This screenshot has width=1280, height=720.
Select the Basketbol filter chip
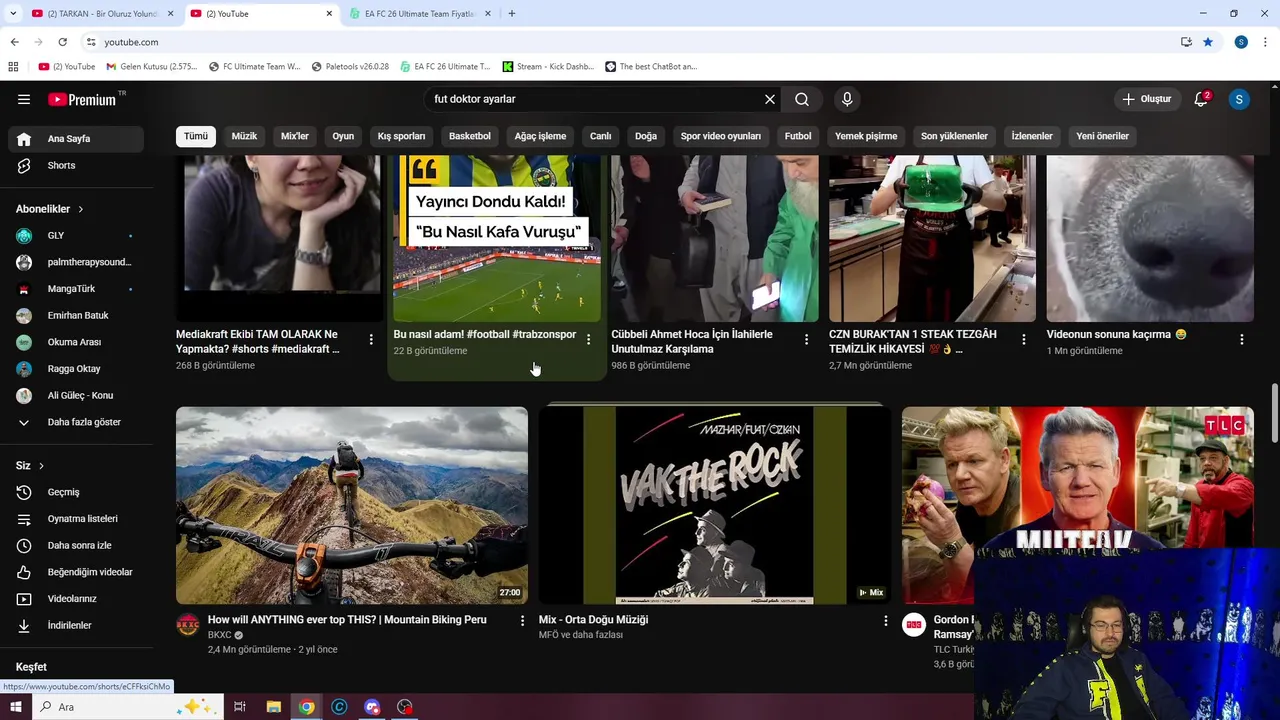coord(470,136)
